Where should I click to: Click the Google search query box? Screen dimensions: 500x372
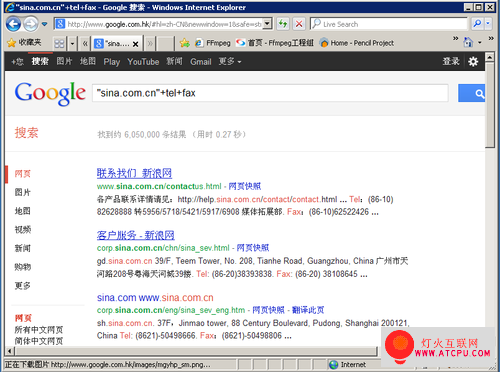click(x=270, y=93)
